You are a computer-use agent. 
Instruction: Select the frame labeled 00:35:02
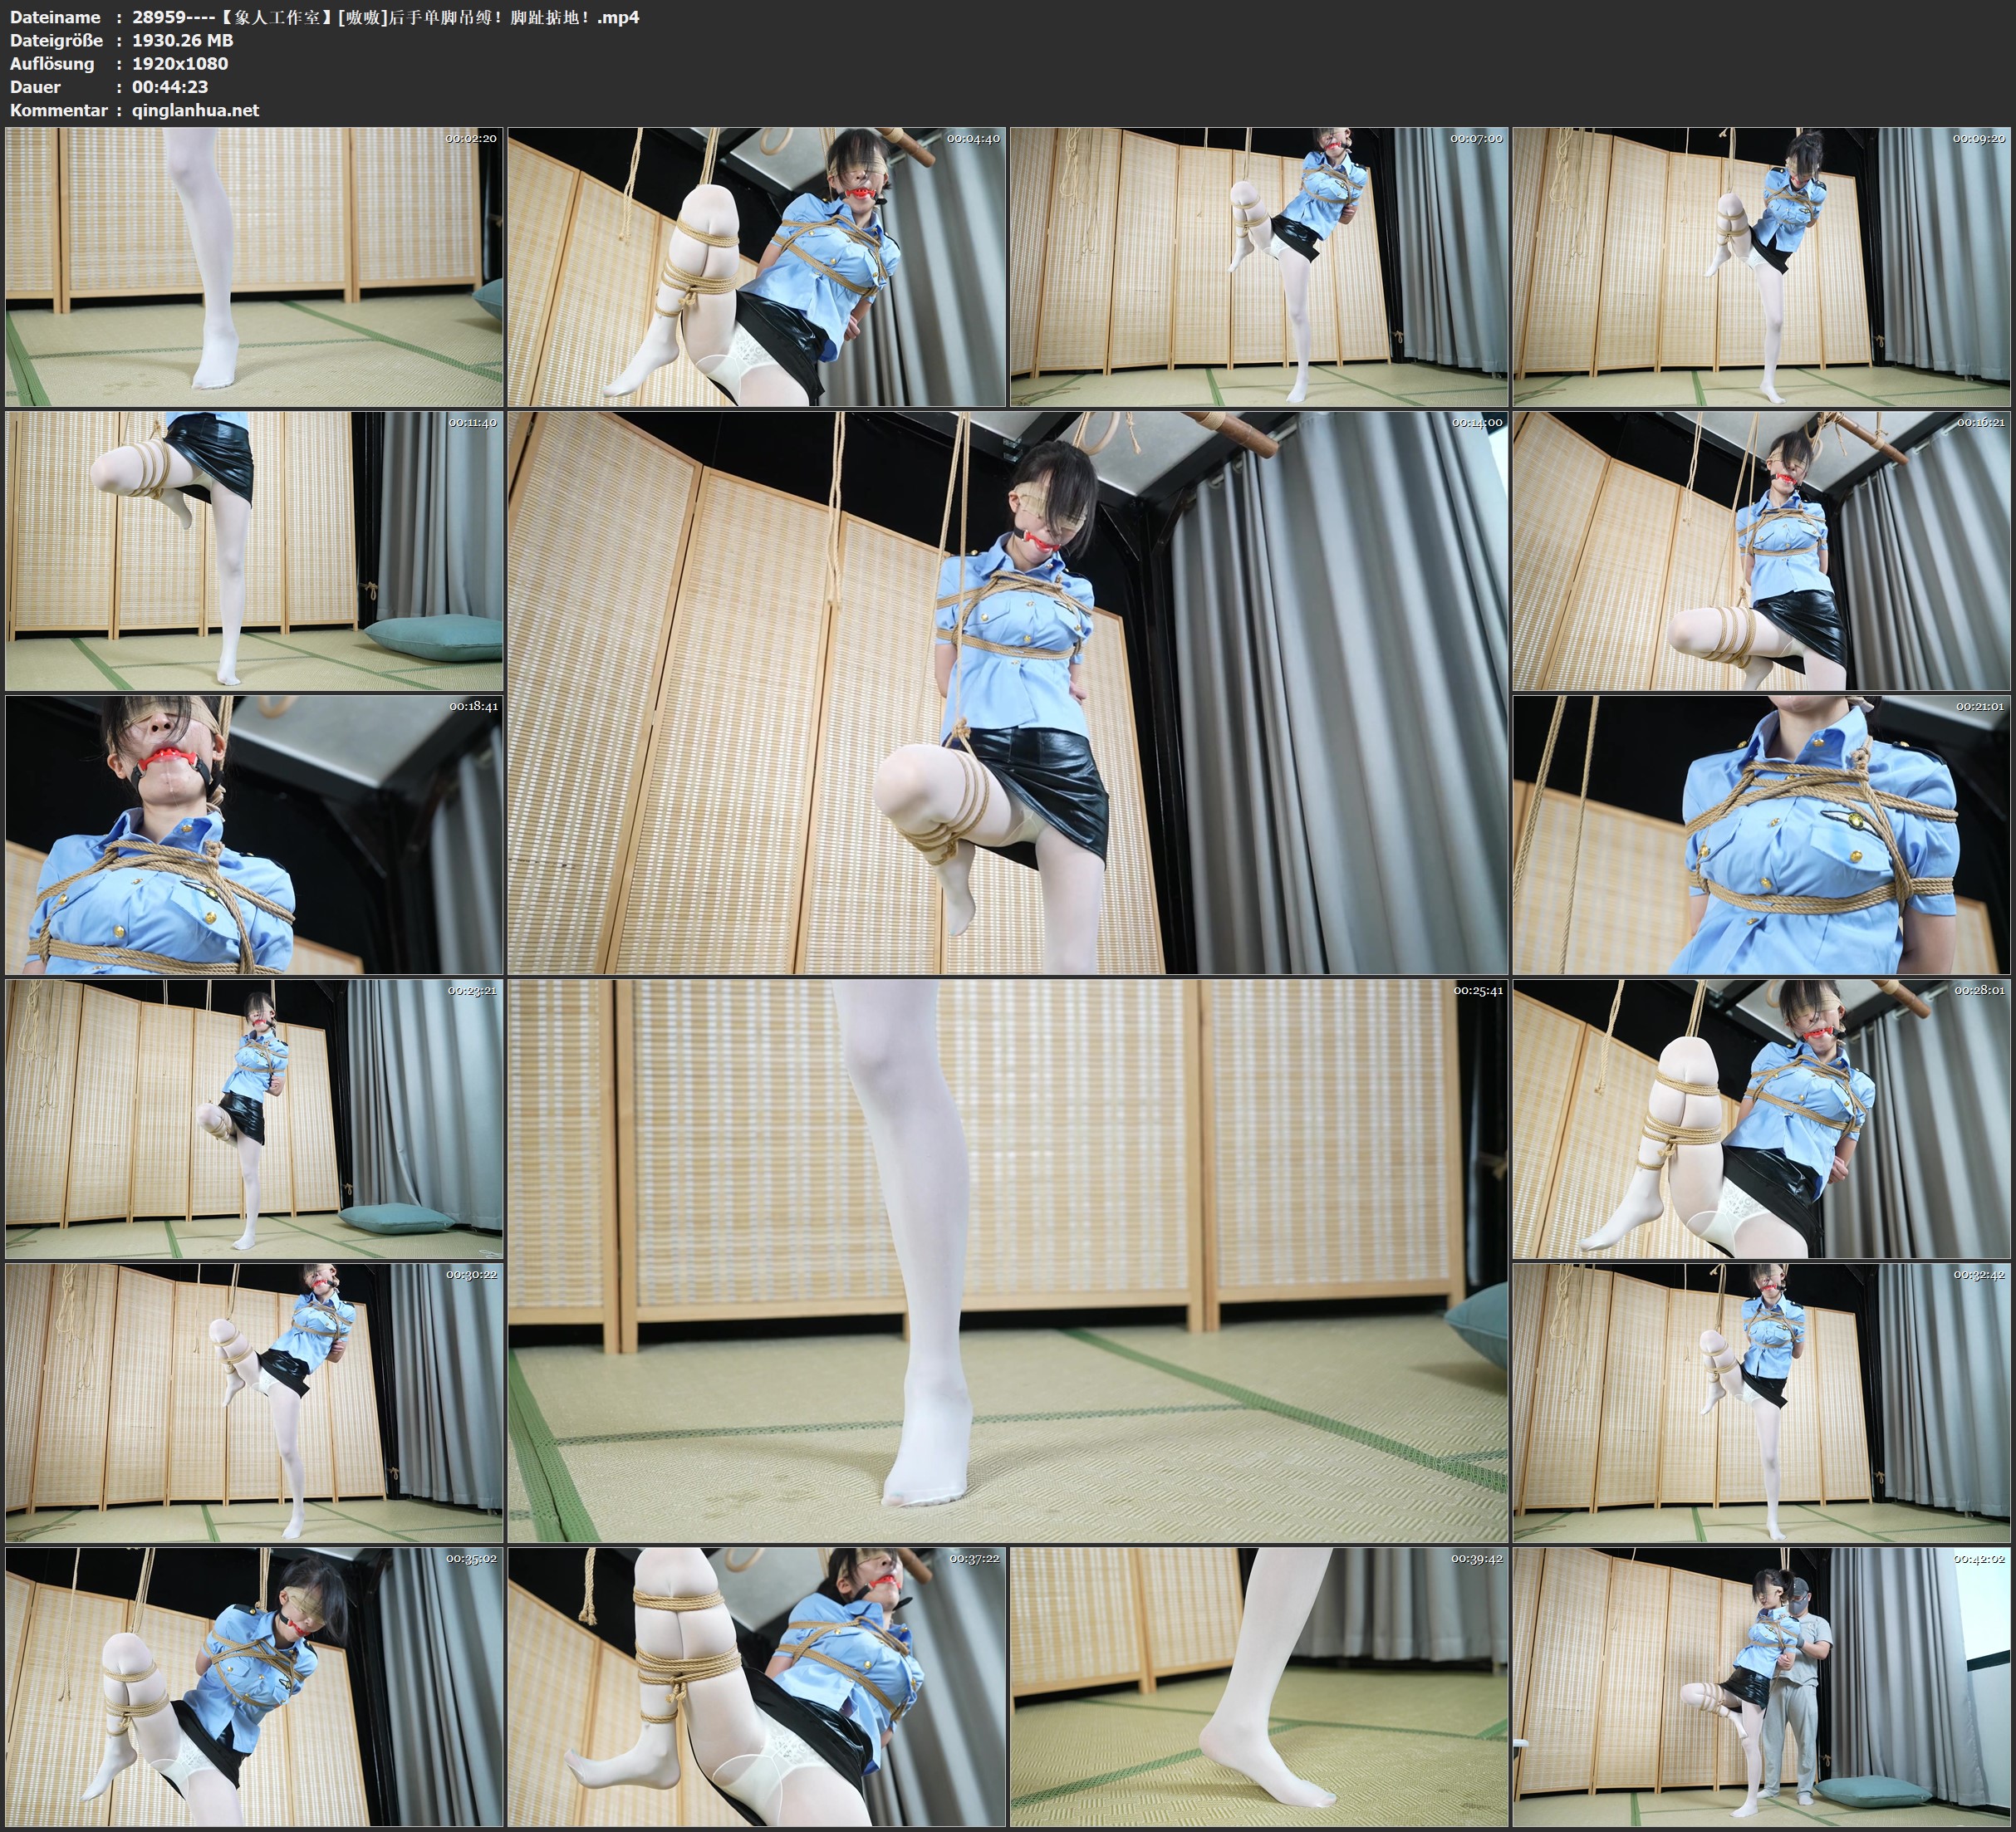(x=254, y=1686)
